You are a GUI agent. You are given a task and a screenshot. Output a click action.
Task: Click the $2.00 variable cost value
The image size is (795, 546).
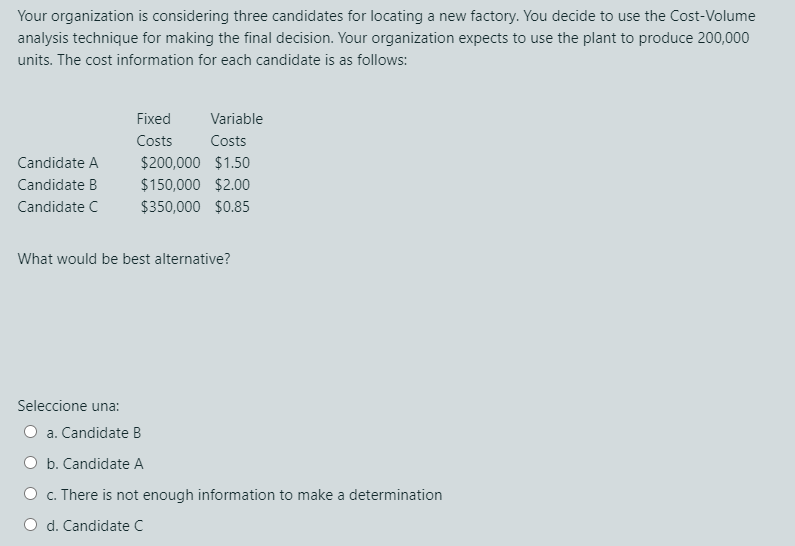coord(232,185)
